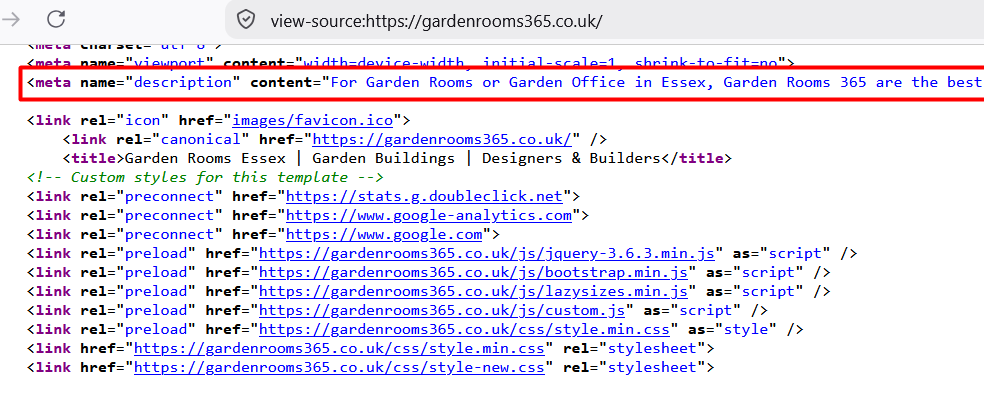984x397 pixels.
Task: Click the browser reload icon
Action: point(56,19)
